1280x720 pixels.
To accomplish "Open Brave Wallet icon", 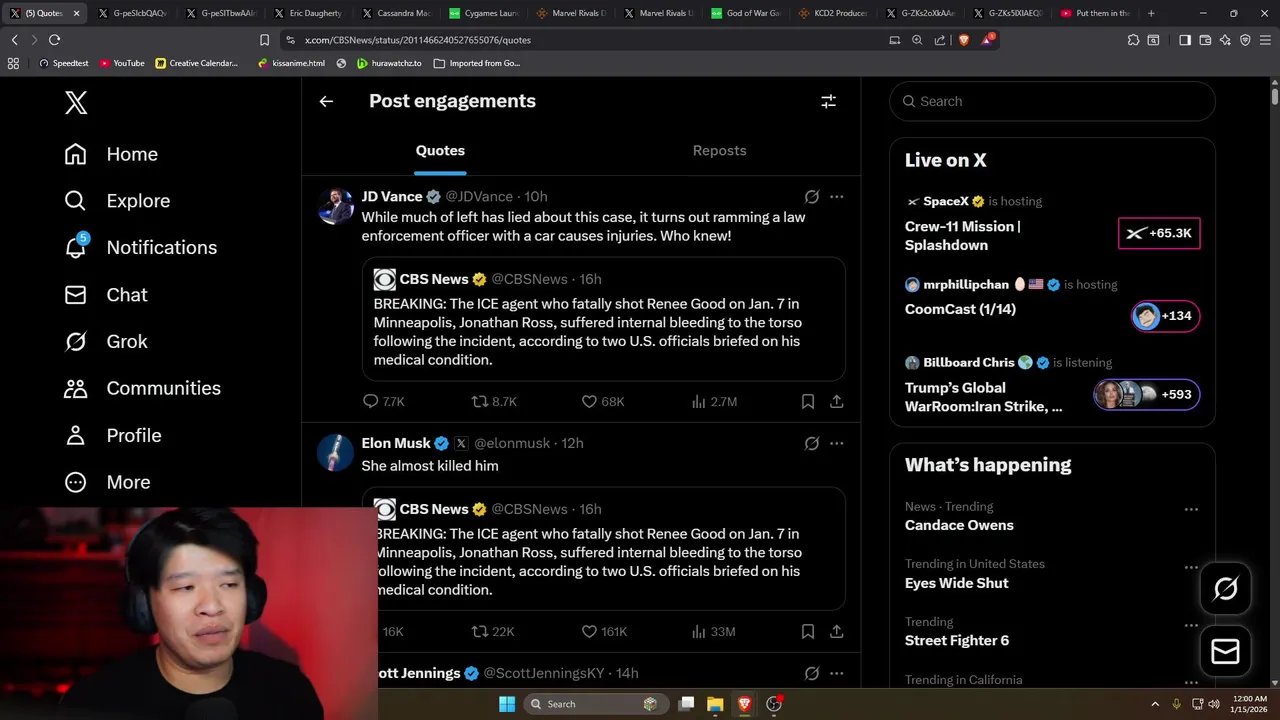I will [x=1205, y=40].
